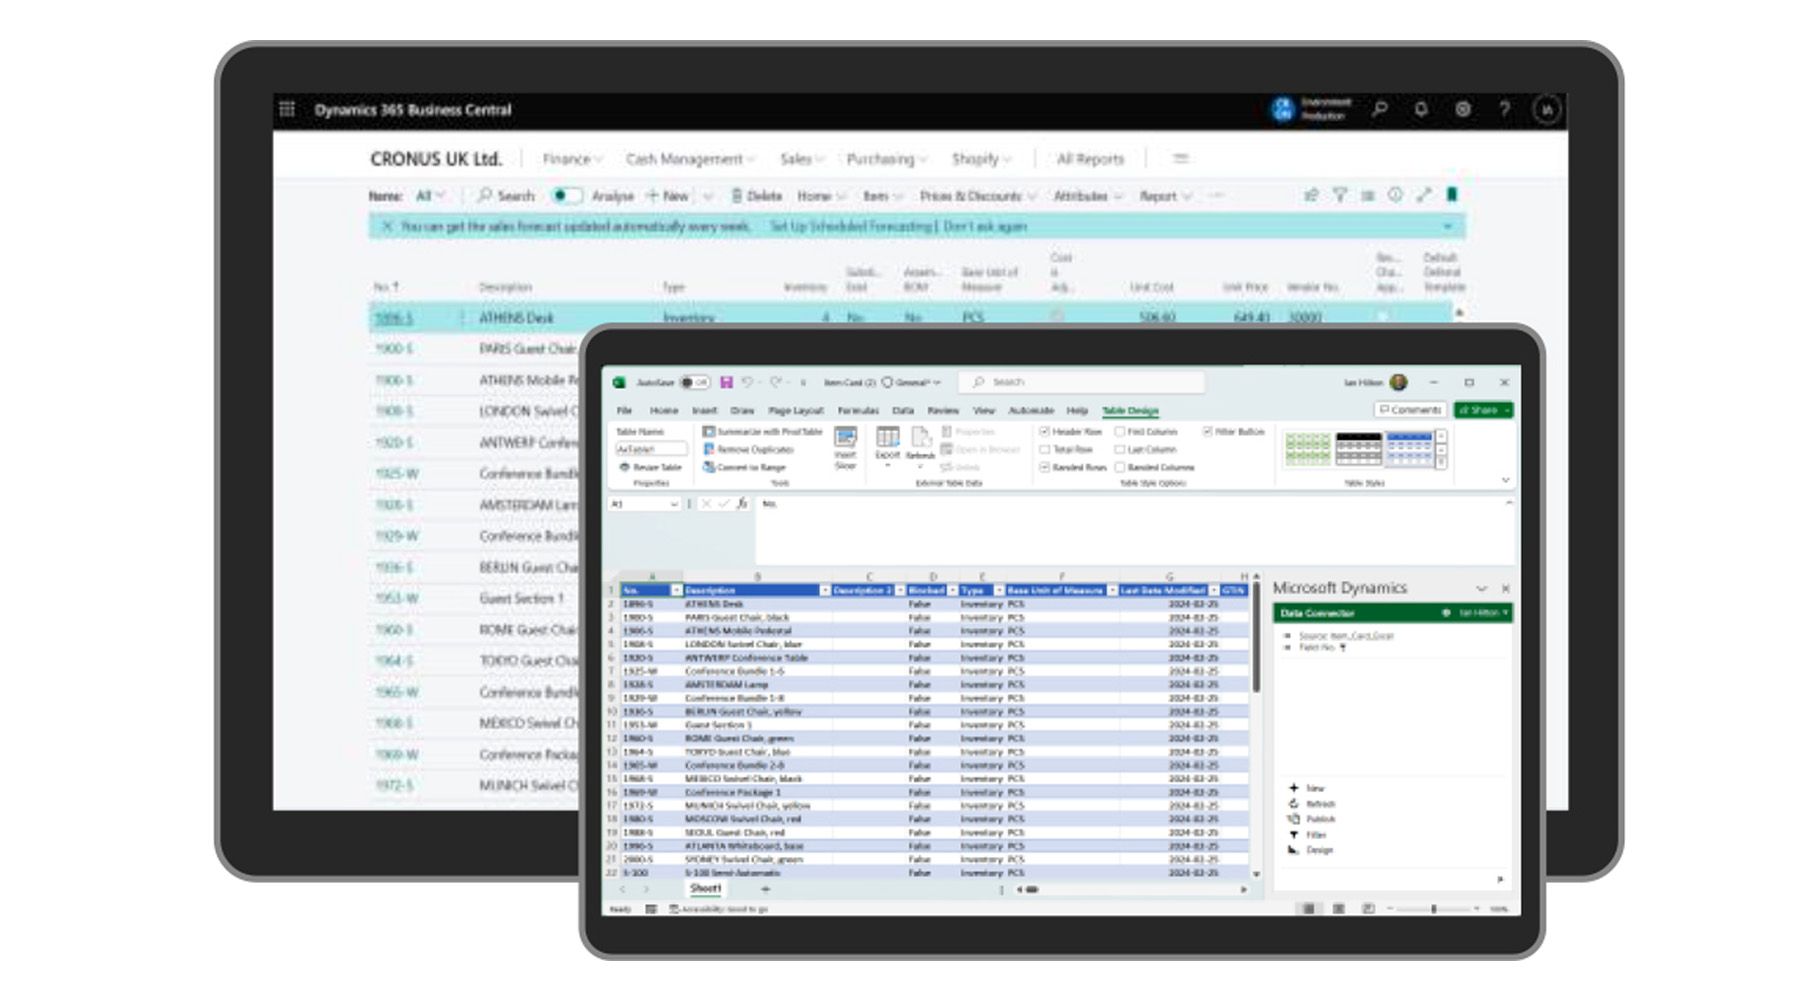Open the Table Design tab in Excel
This screenshot has width=1800, height=1000.
click(1130, 411)
